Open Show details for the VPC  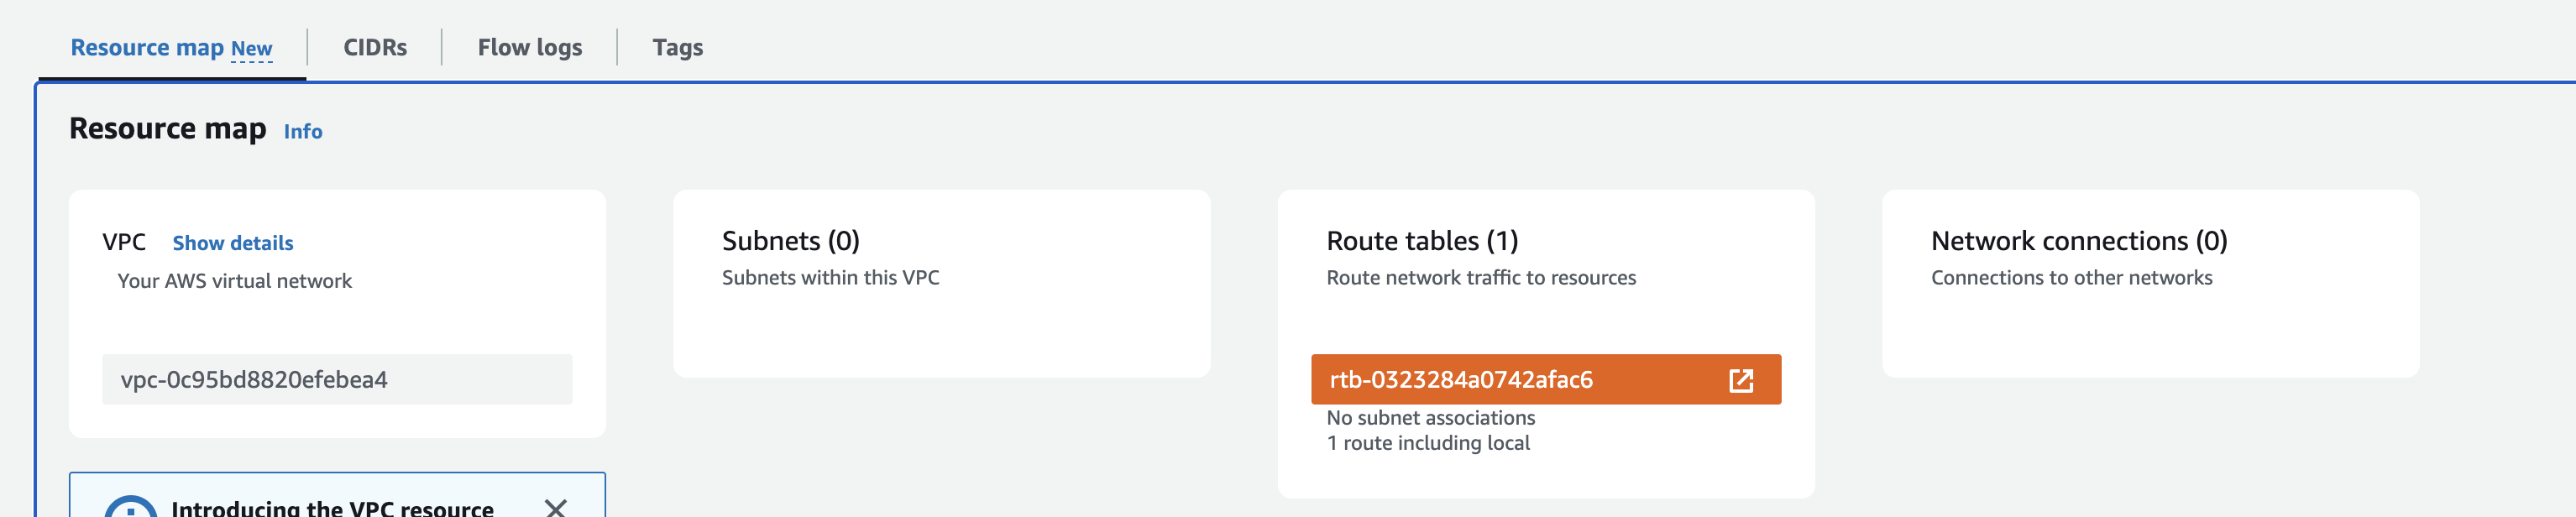(232, 243)
